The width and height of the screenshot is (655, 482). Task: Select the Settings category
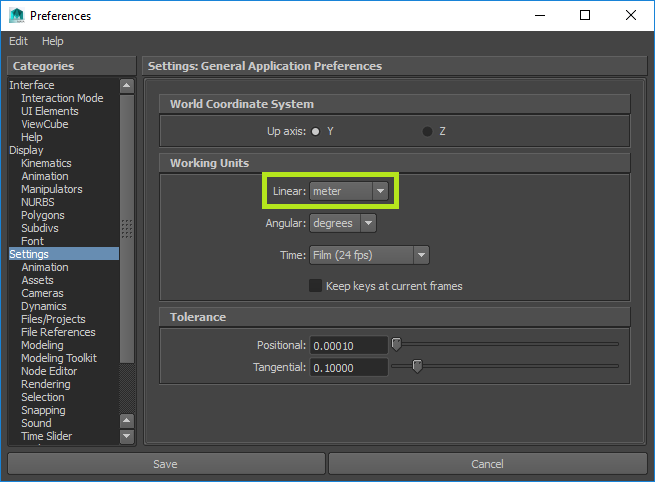[30, 254]
